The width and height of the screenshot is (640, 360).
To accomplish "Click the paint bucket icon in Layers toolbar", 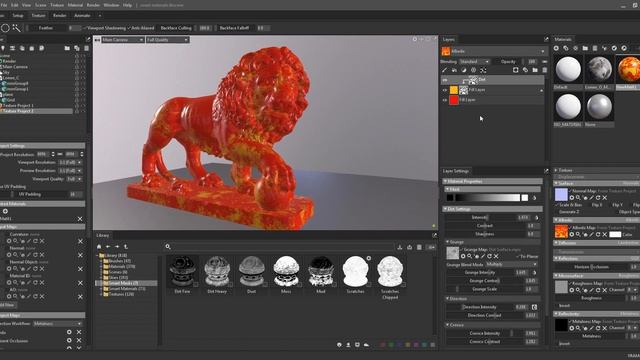I will click(x=454, y=70).
